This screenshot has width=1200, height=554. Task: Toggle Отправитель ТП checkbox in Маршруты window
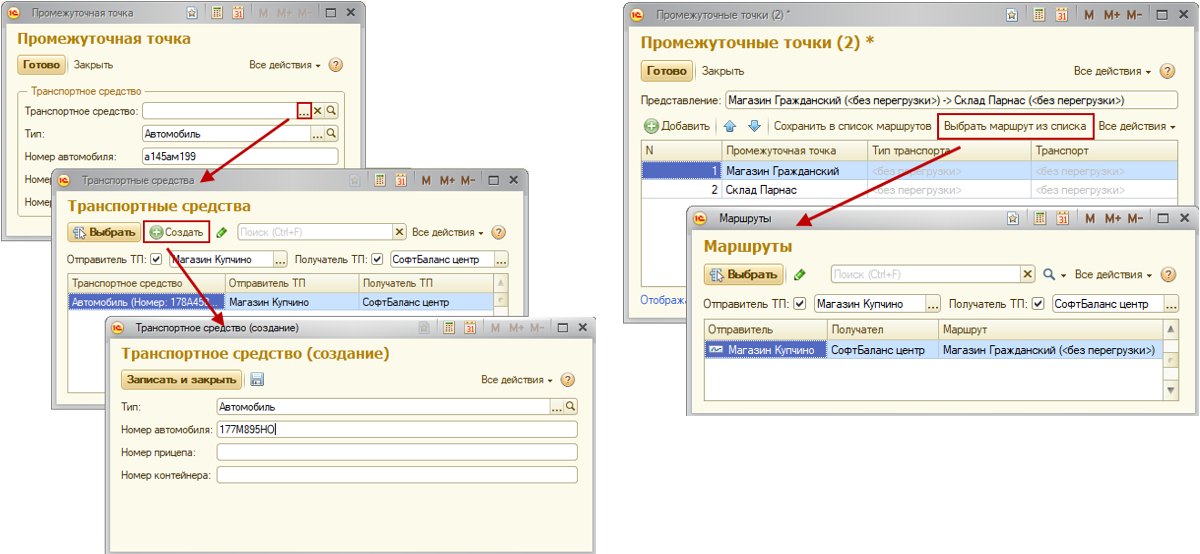pos(799,304)
